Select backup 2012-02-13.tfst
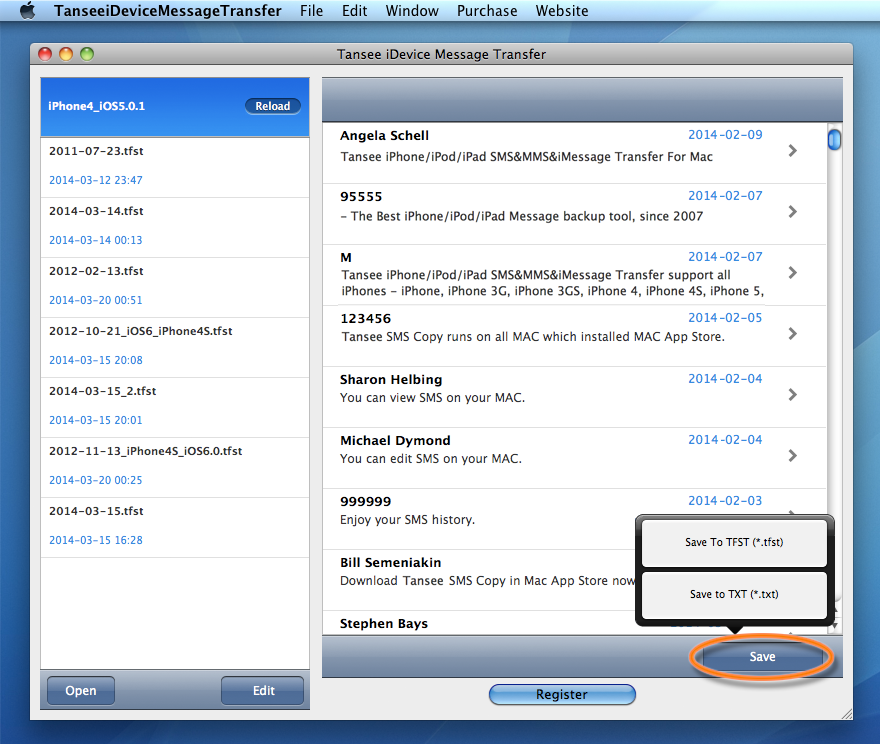The height and width of the screenshot is (744, 880). [175, 287]
